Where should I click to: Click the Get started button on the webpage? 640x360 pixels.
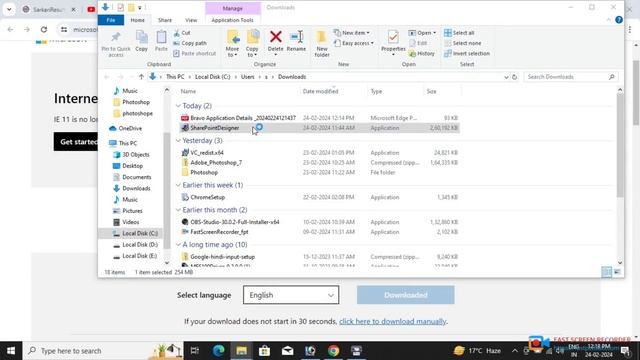76,142
